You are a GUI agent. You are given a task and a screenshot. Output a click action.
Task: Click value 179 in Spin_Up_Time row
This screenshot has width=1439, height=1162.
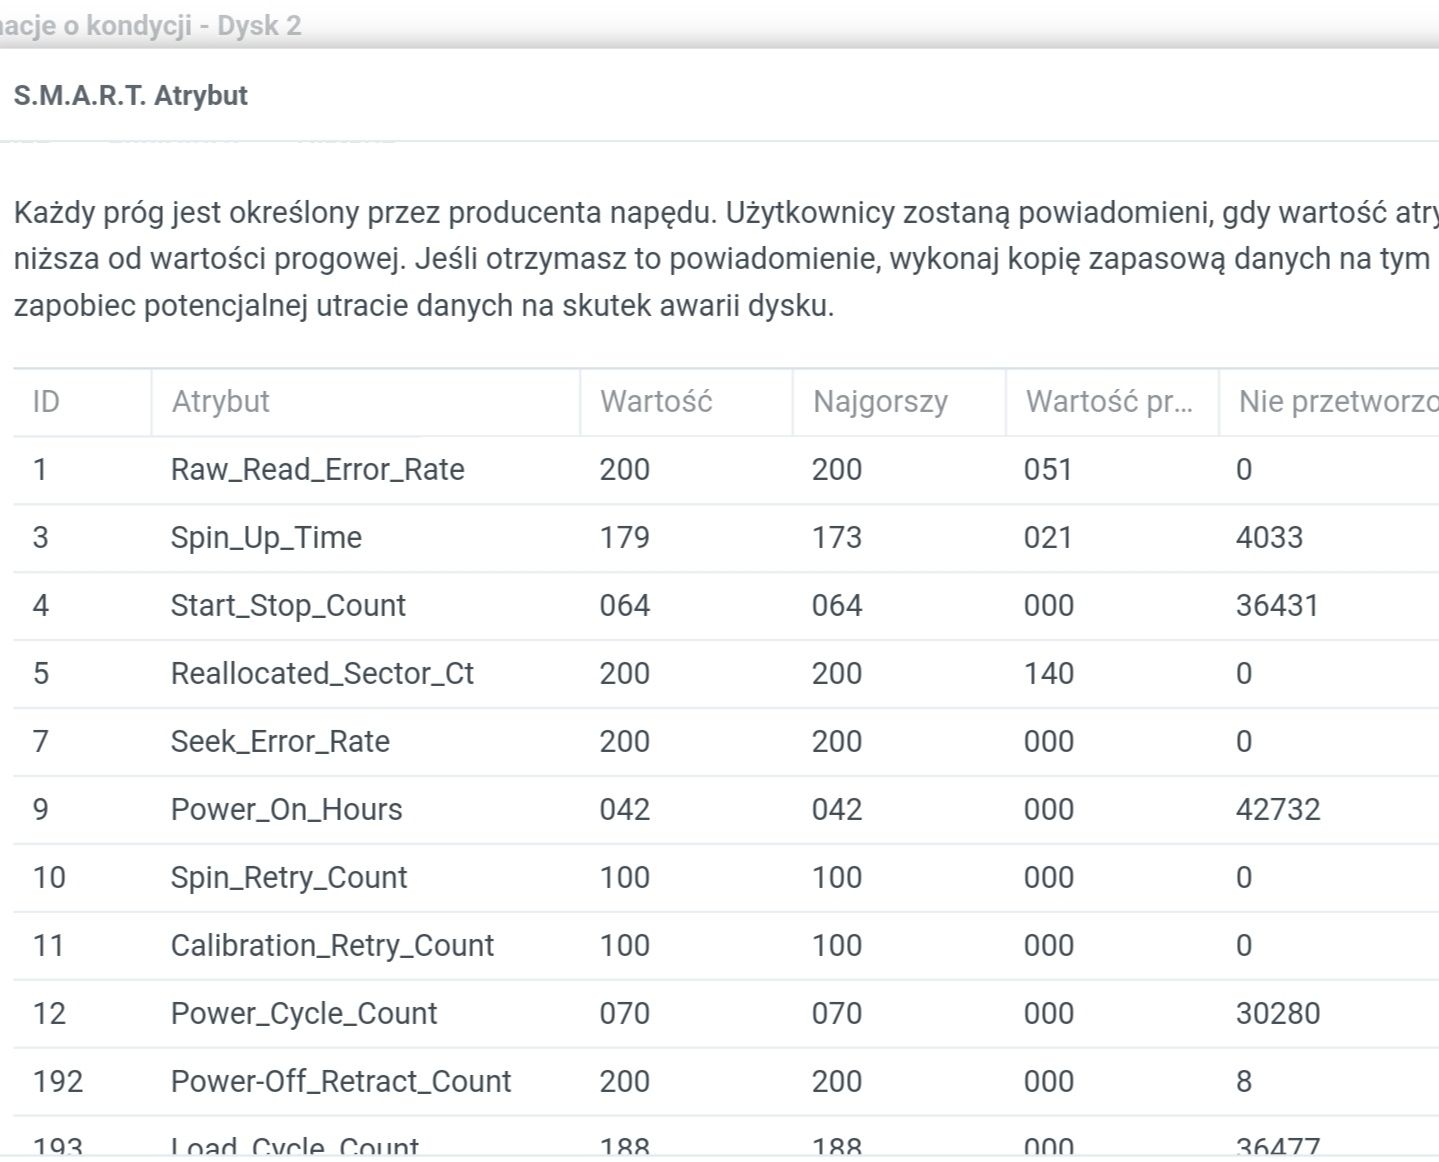(624, 538)
